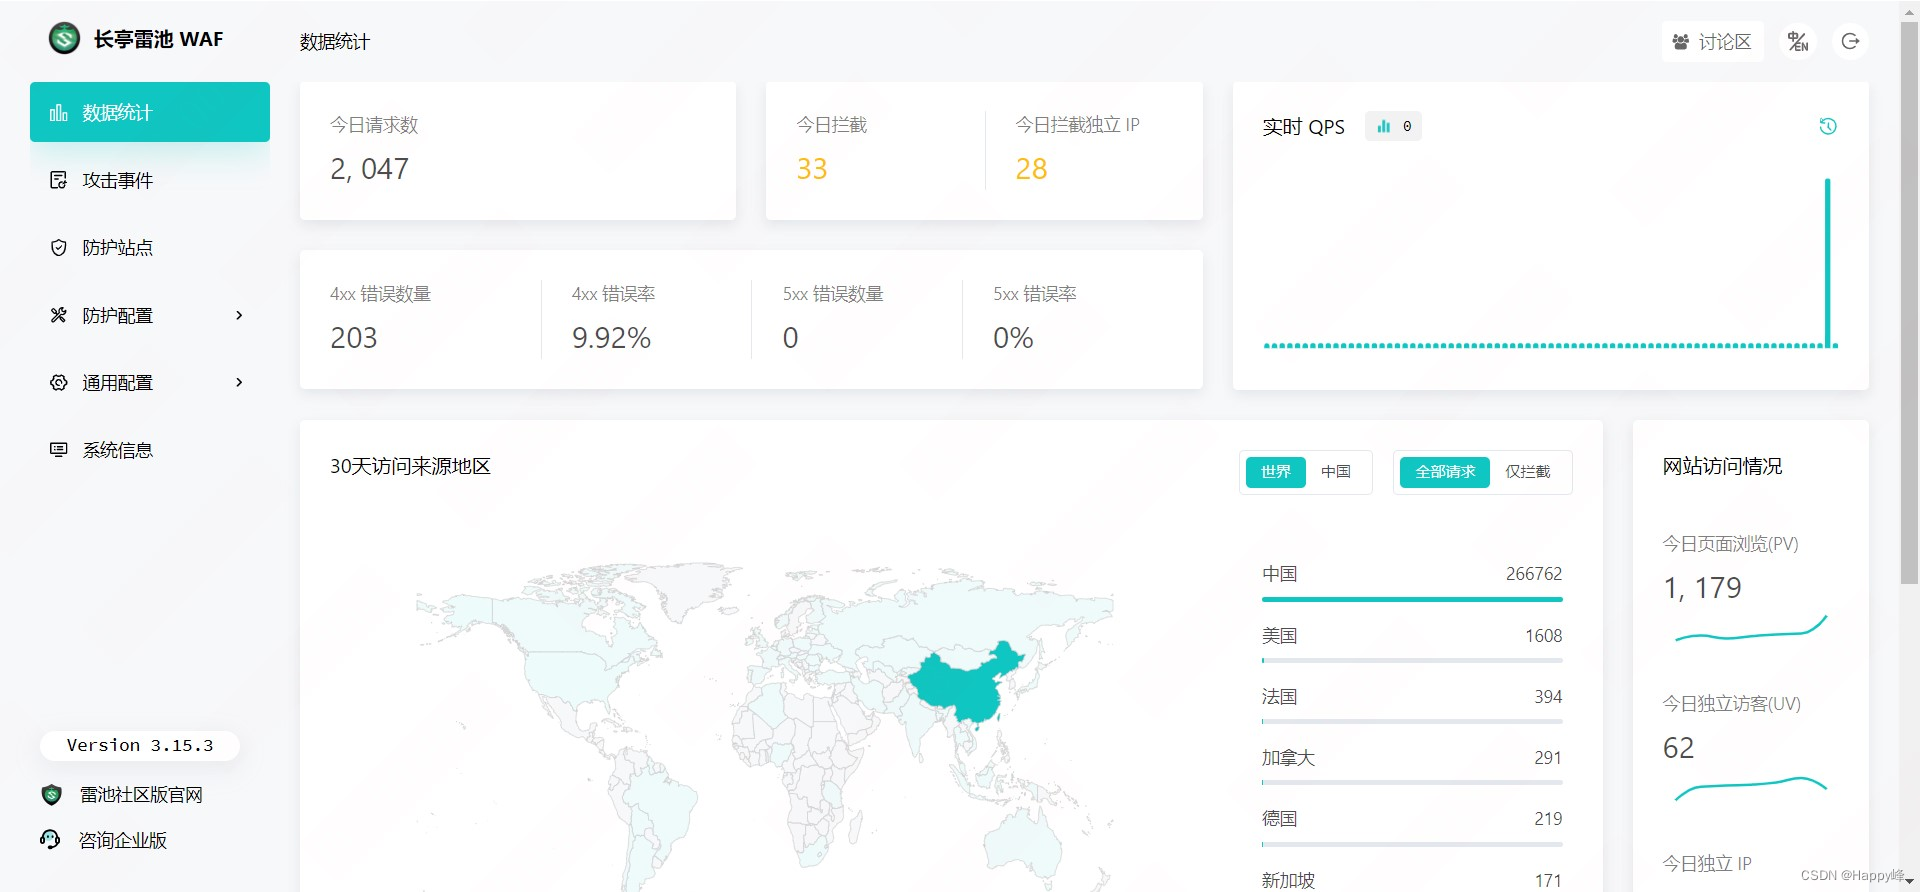The image size is (1920, 892).
Task: Click the 30天访问来源地区 heading
Action: pyautogui.click(x=410, y=466)
